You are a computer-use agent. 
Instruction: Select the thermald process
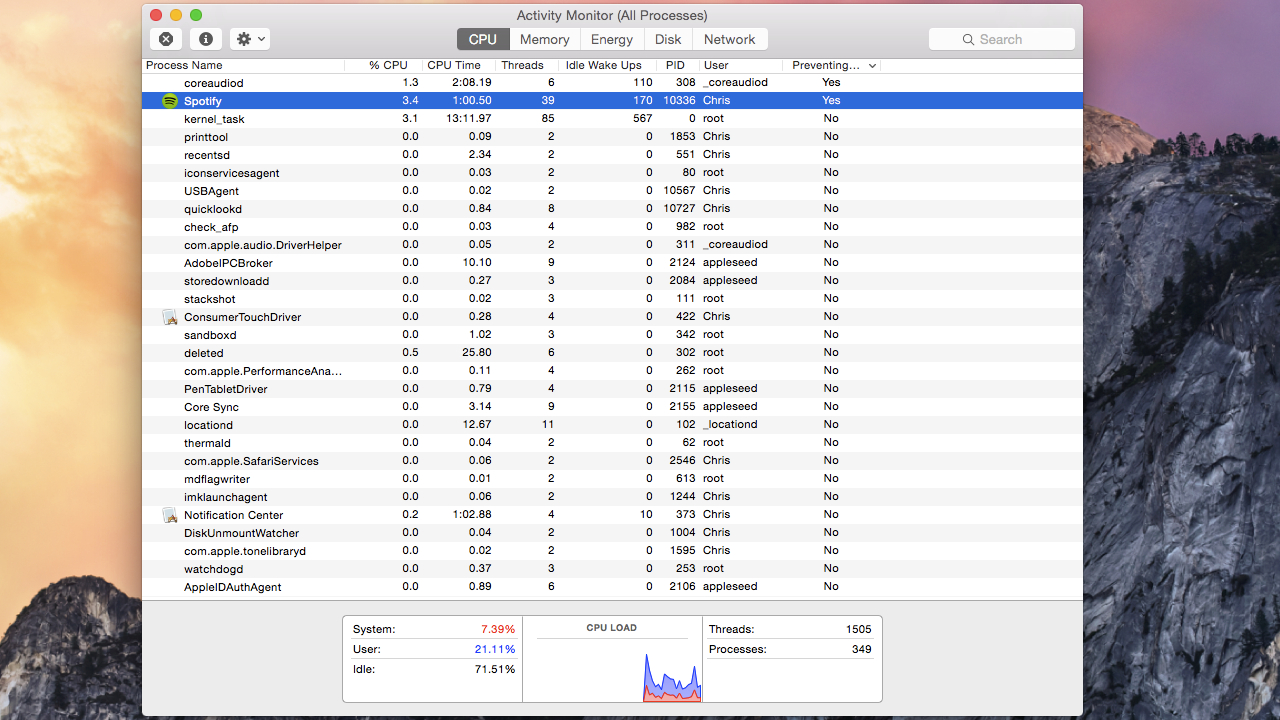(207, 443)
